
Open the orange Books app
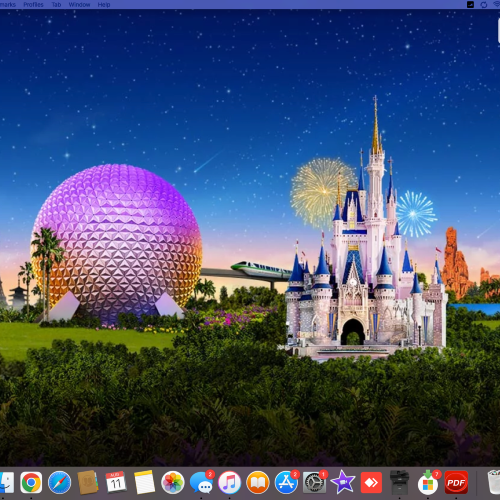pyautogui.click(x=258, y=482)
